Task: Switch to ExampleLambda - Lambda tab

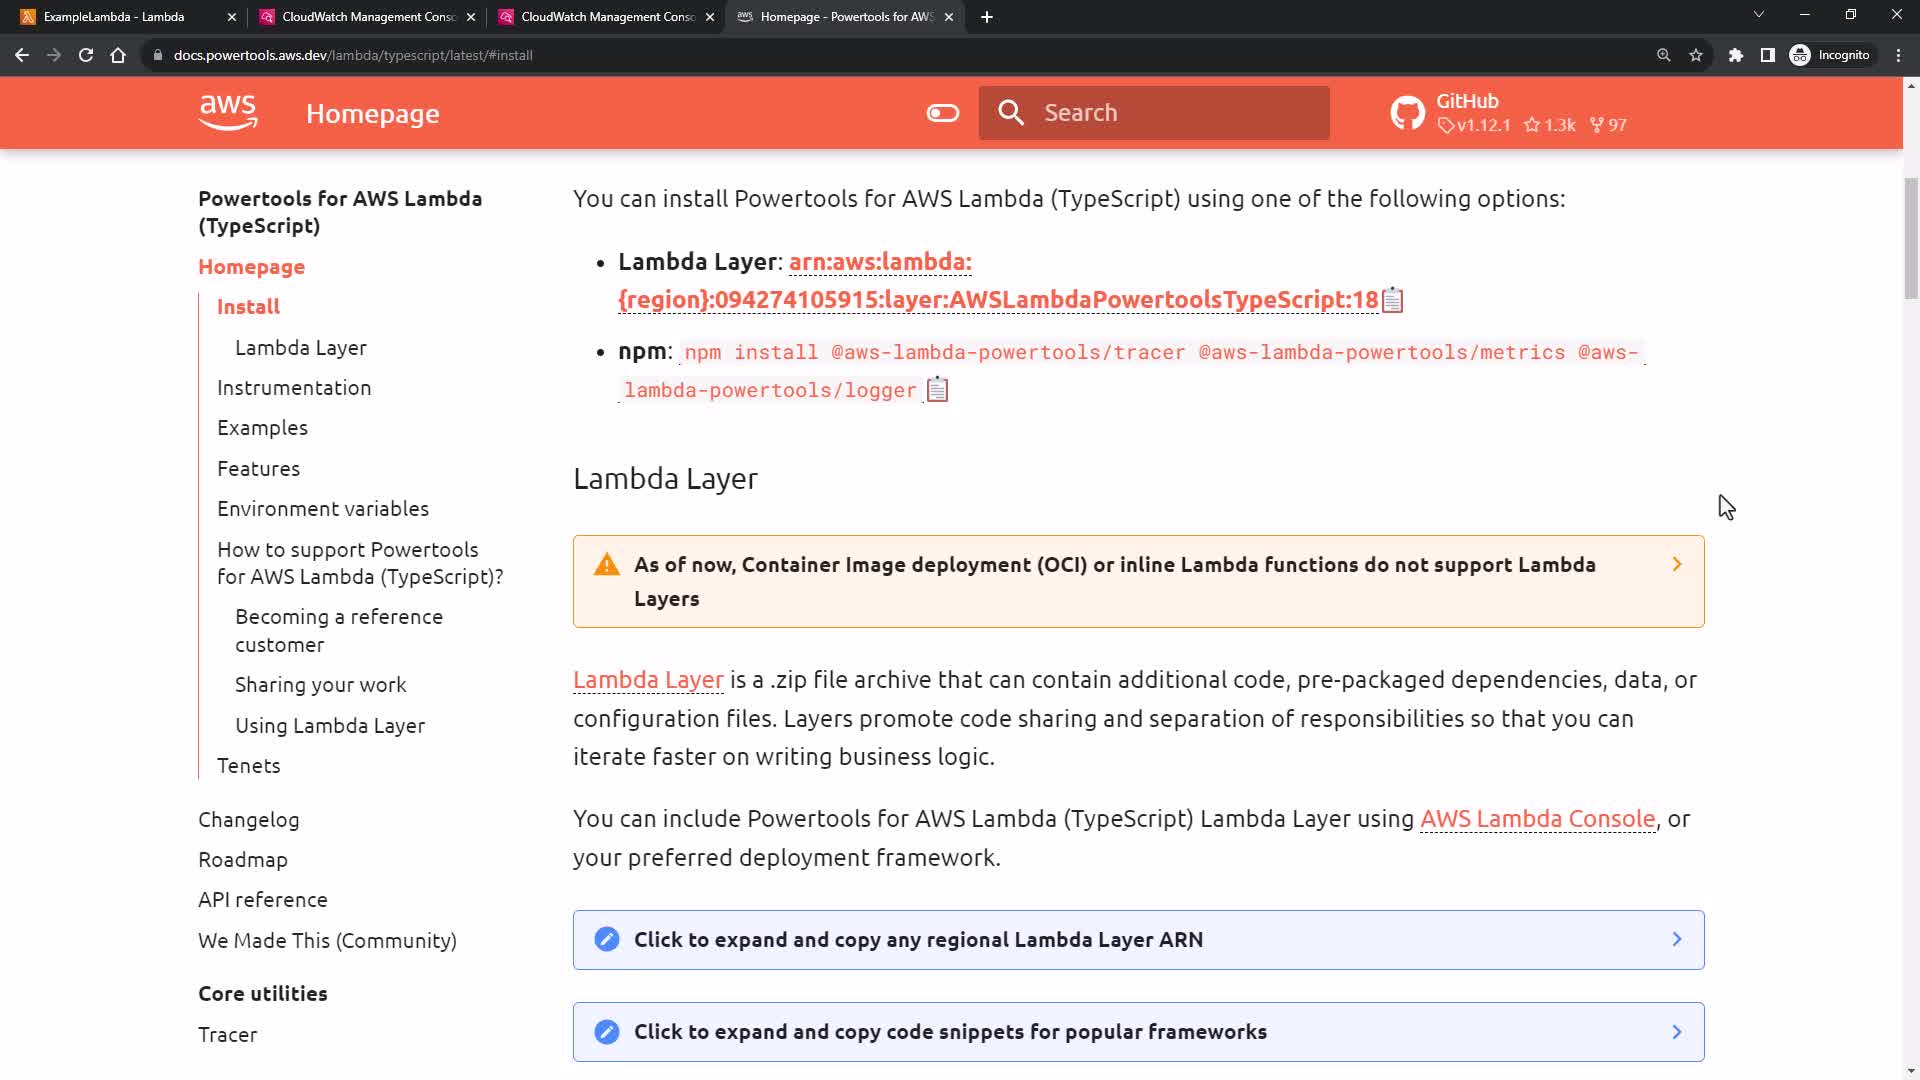Action: tap(114, 17)
